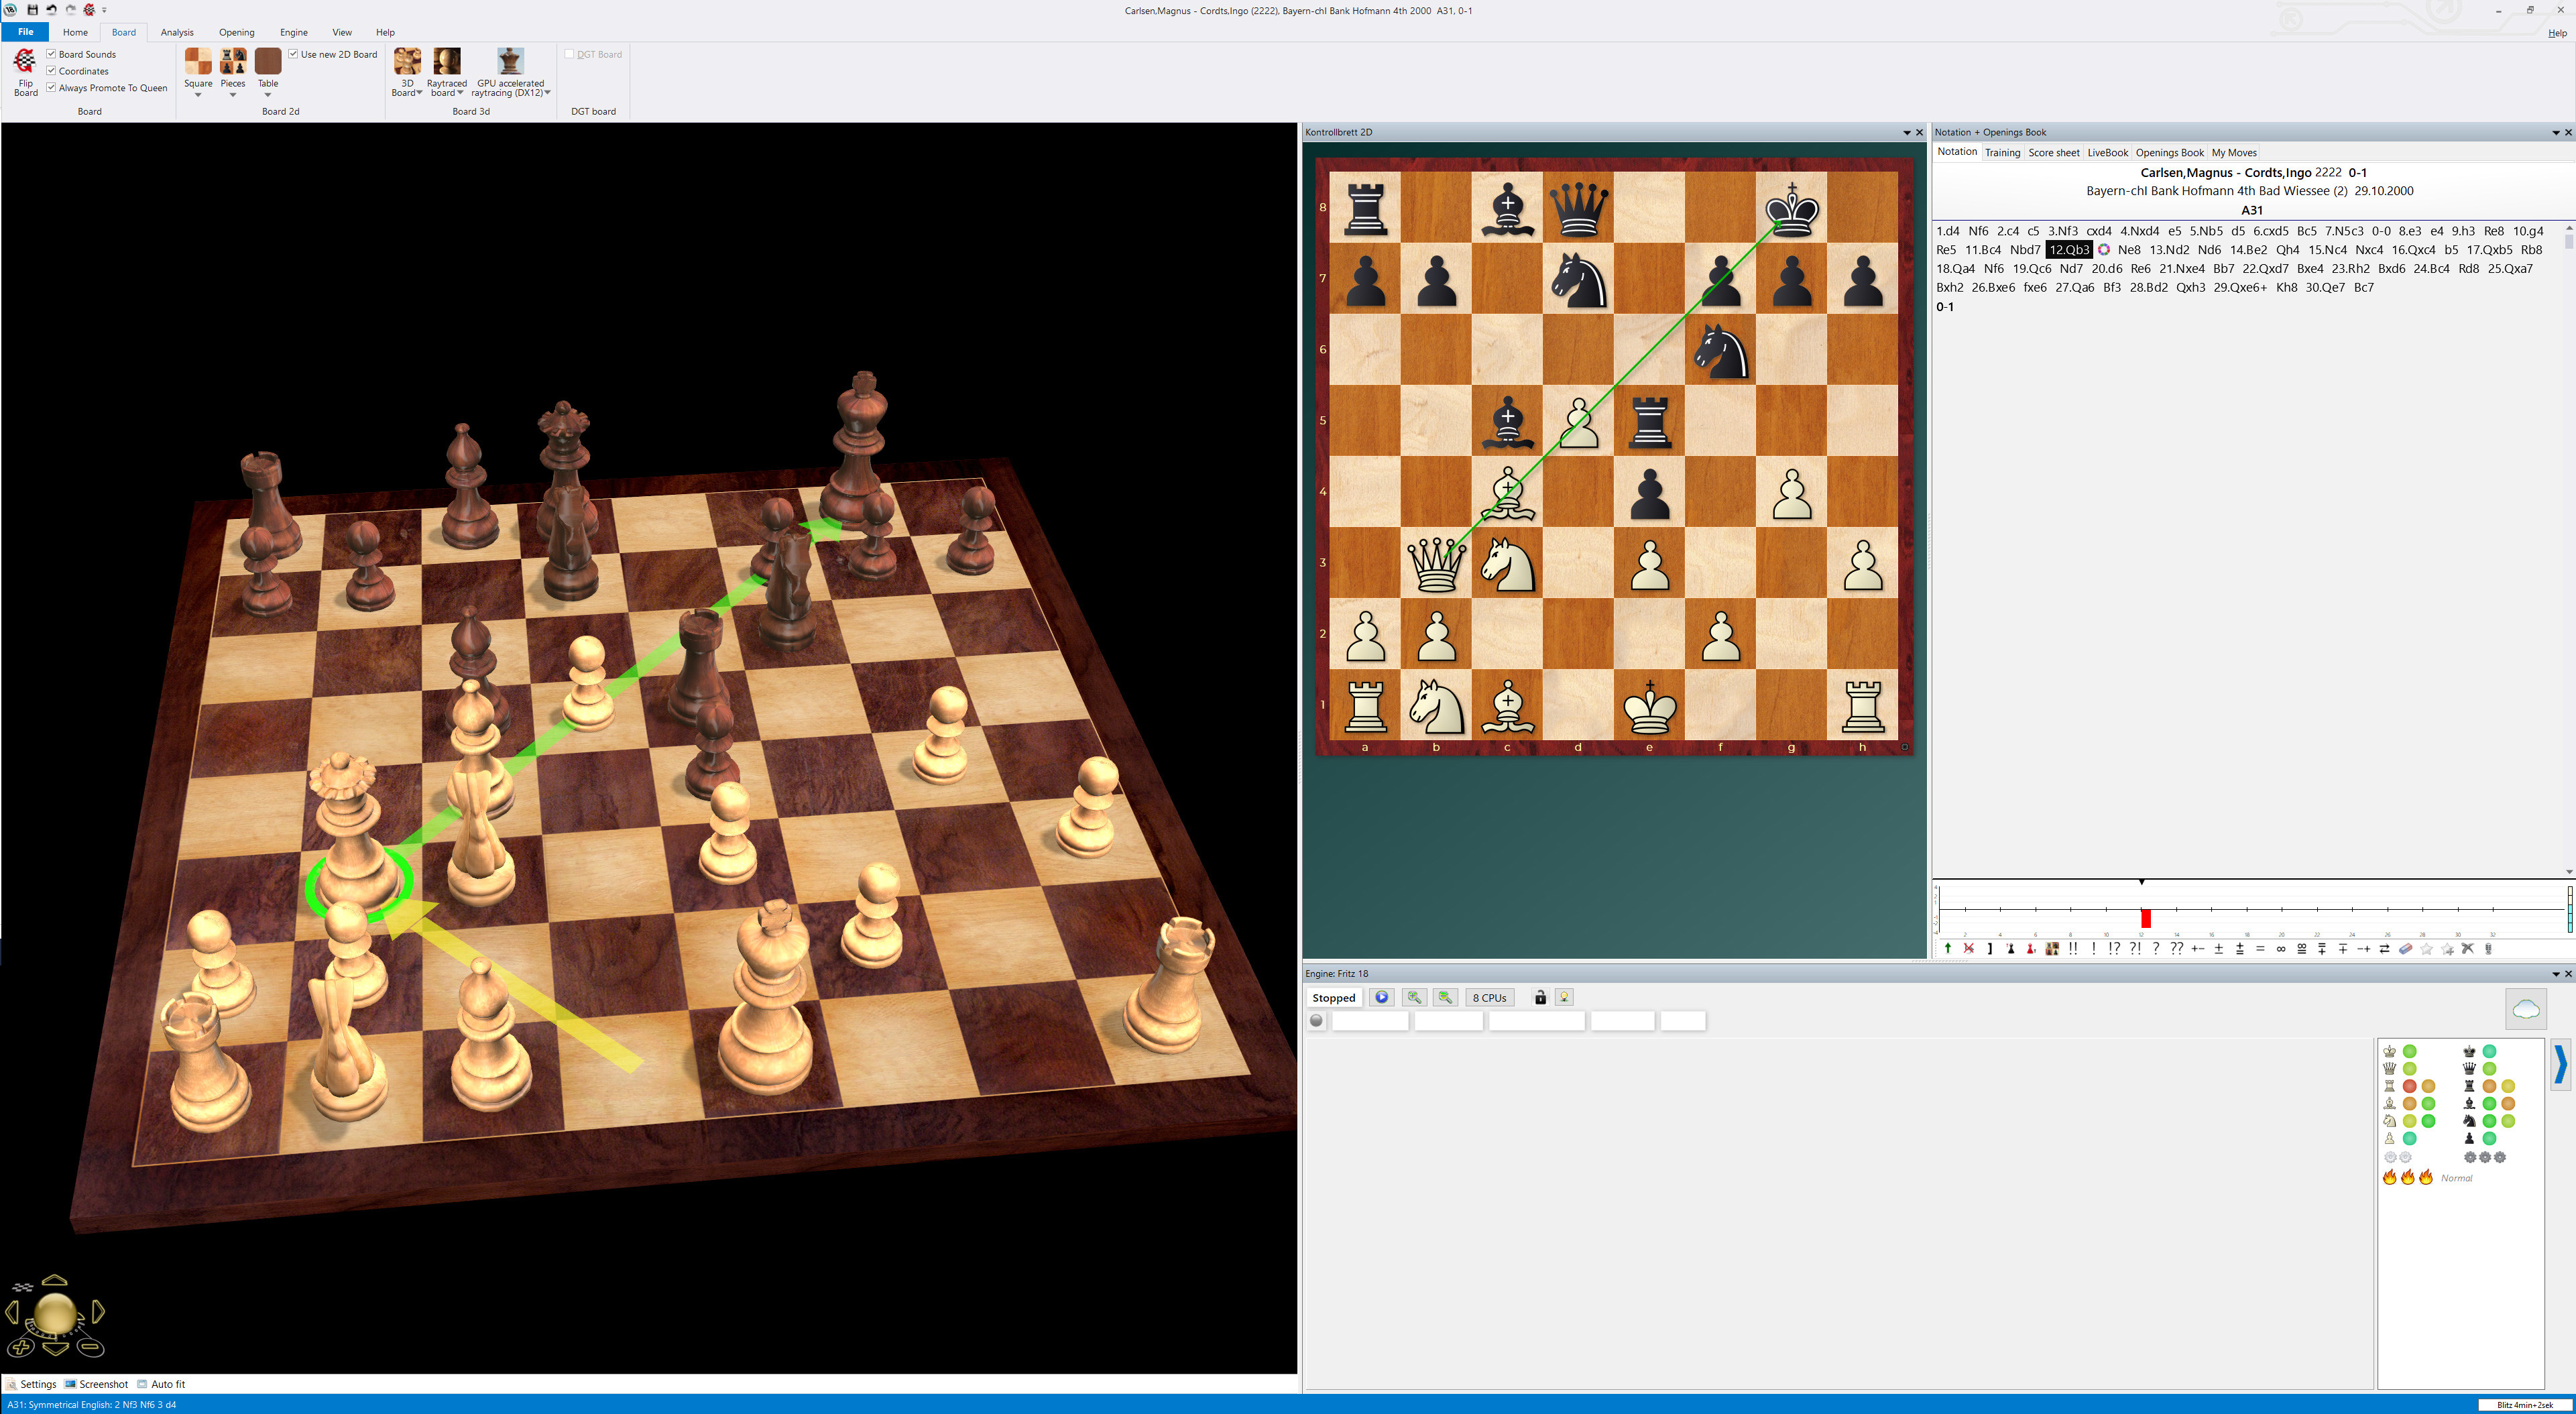This screenshot has width=2576, height=1414.
Task: Click the 8 CPUs button
Action: point(1490,997)
